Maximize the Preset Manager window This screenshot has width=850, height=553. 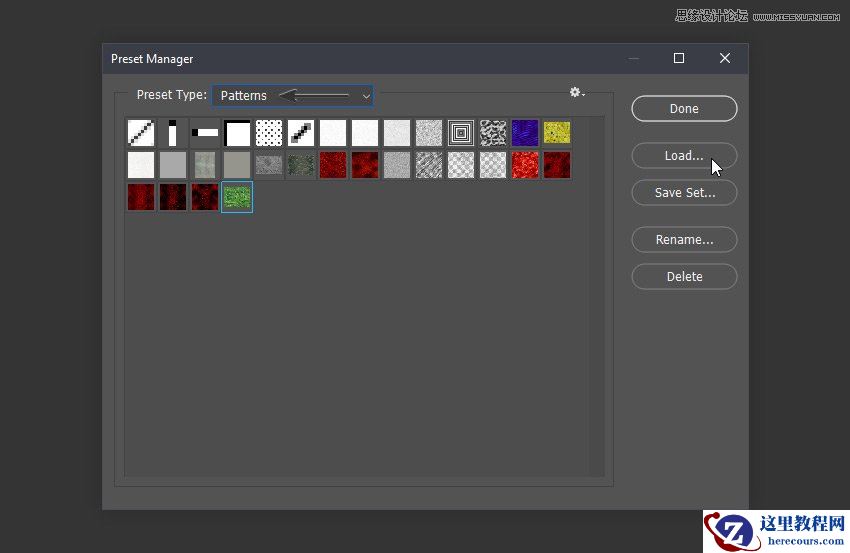click(679, 58)
